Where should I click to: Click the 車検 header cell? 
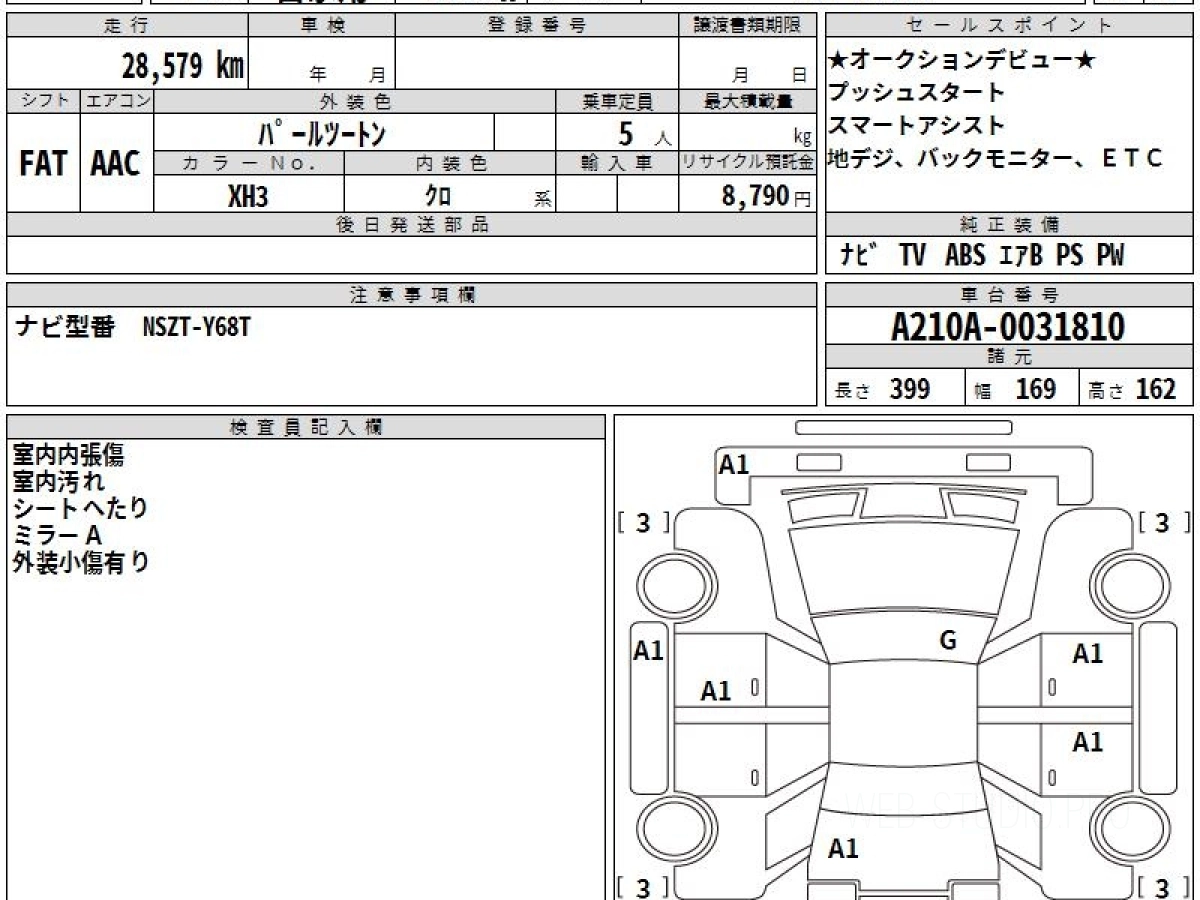pos(321,26)
